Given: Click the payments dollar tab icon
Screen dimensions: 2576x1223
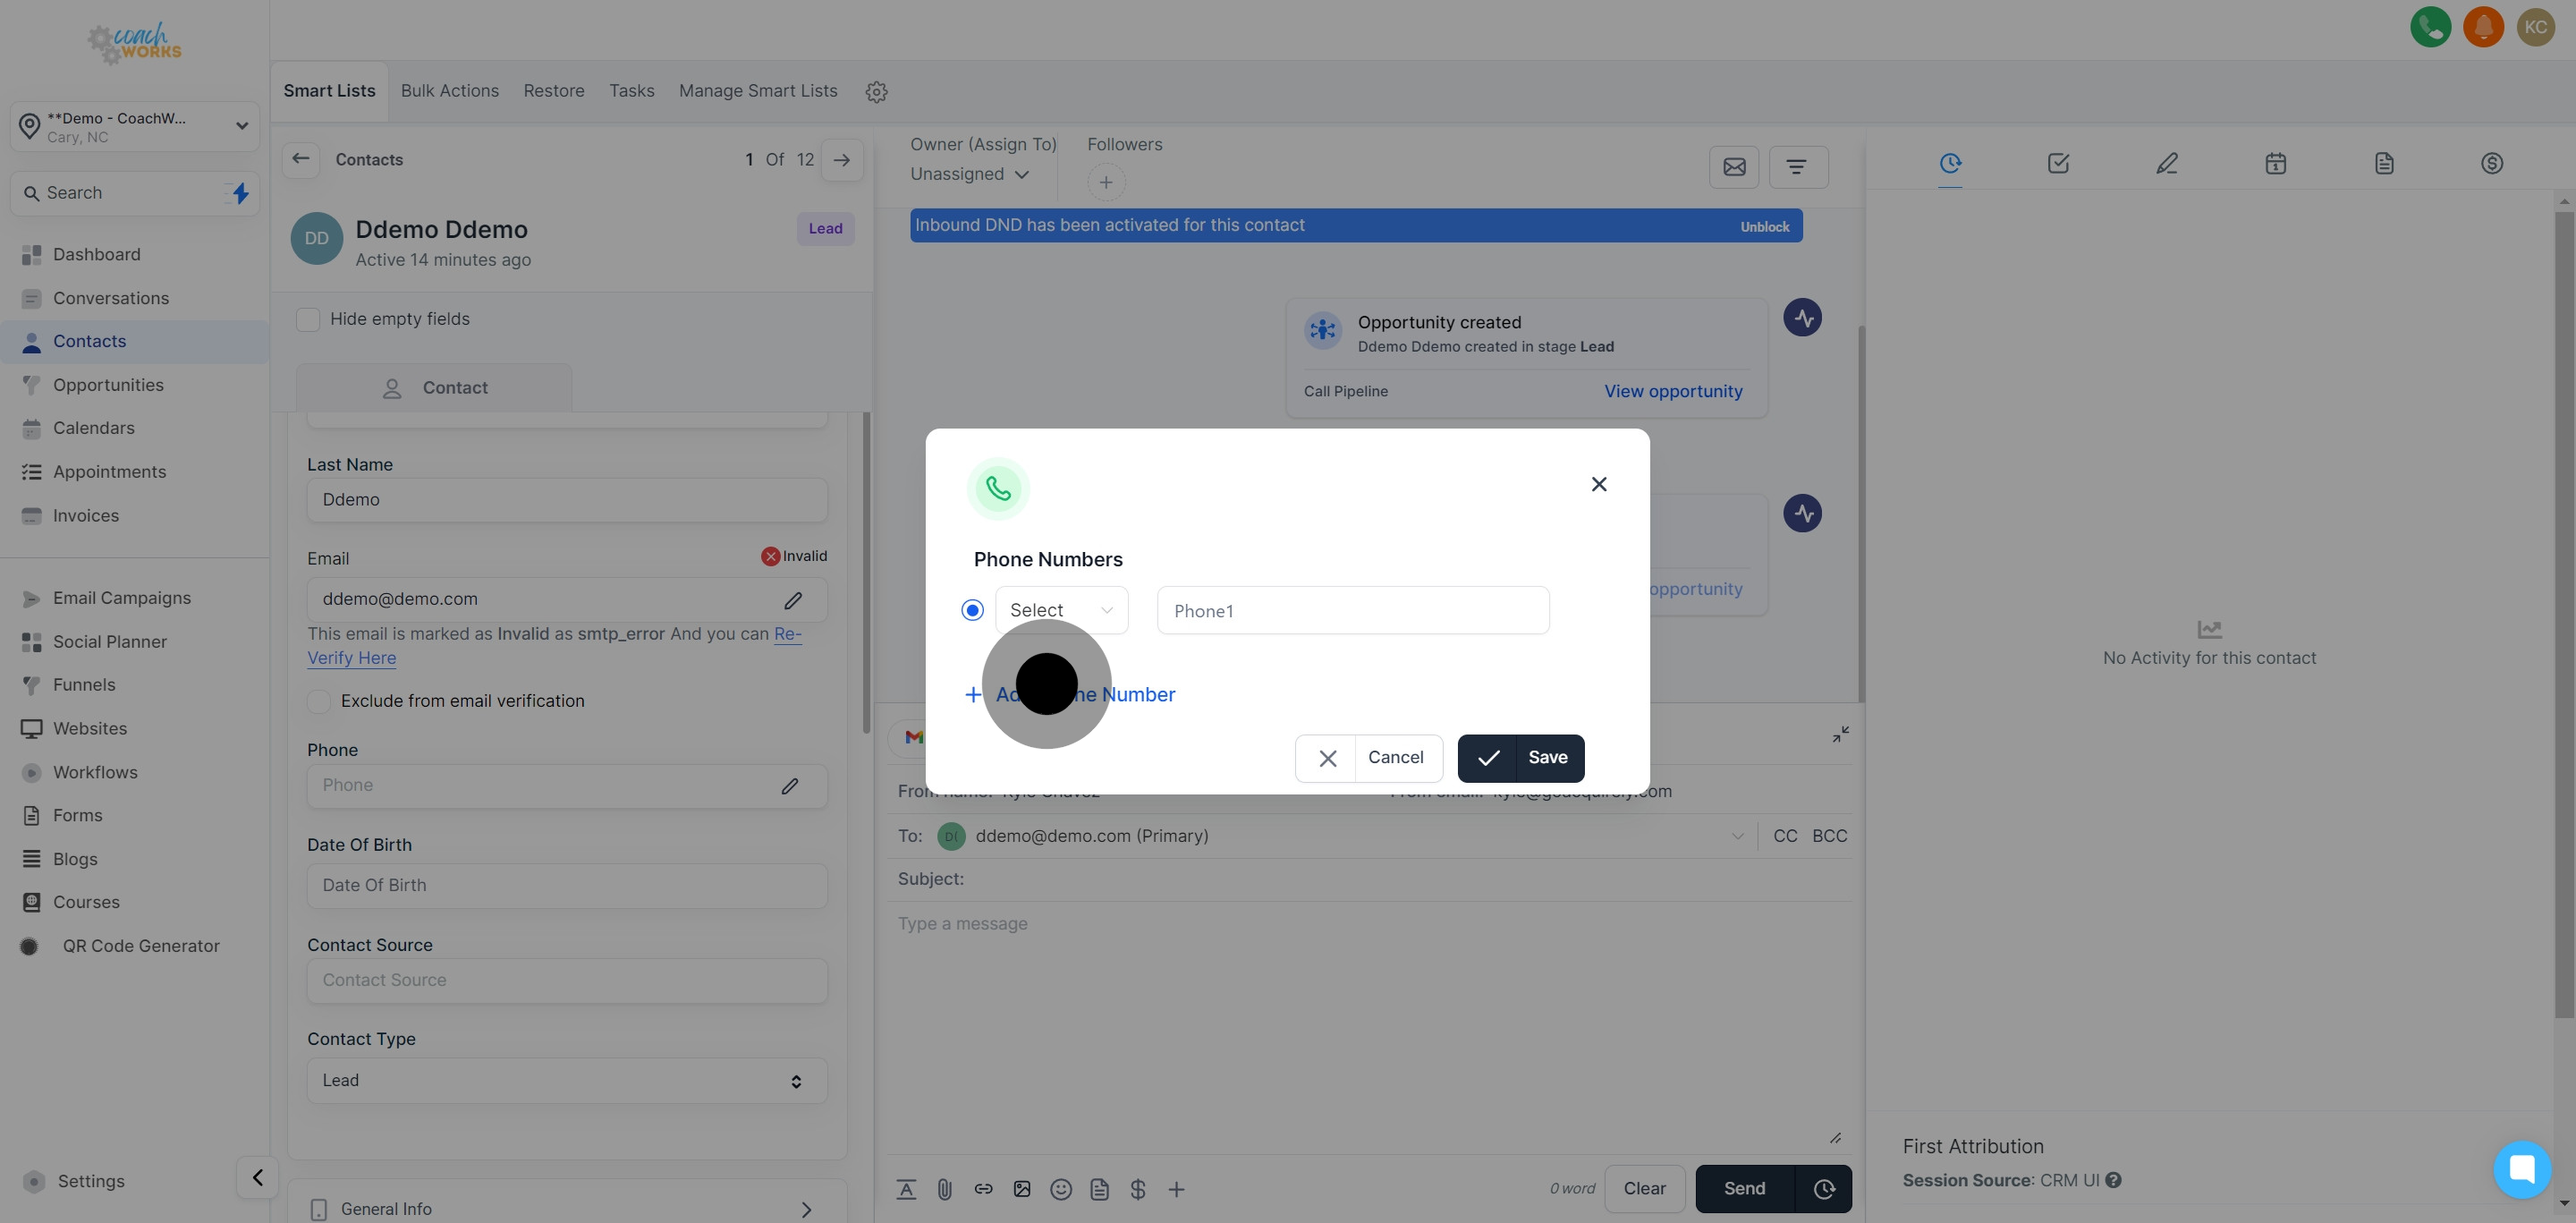Looking at the screenshot, I should coord(2491,163).
